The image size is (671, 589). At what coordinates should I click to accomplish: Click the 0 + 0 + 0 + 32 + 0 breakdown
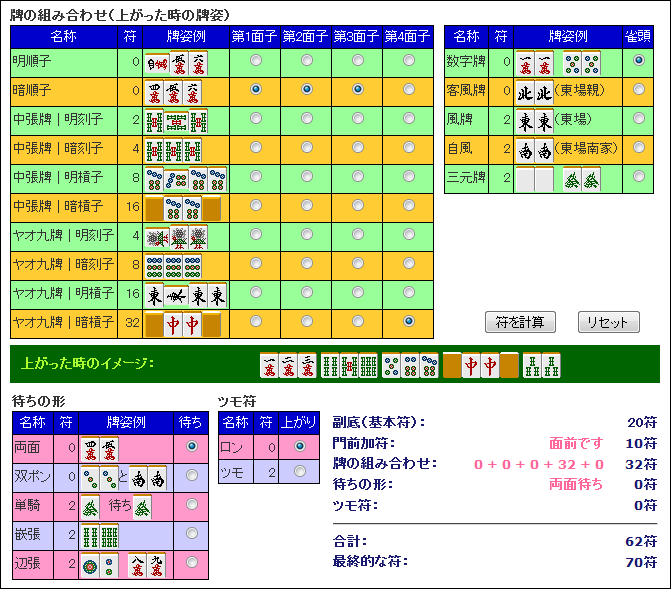click(539, 464)
